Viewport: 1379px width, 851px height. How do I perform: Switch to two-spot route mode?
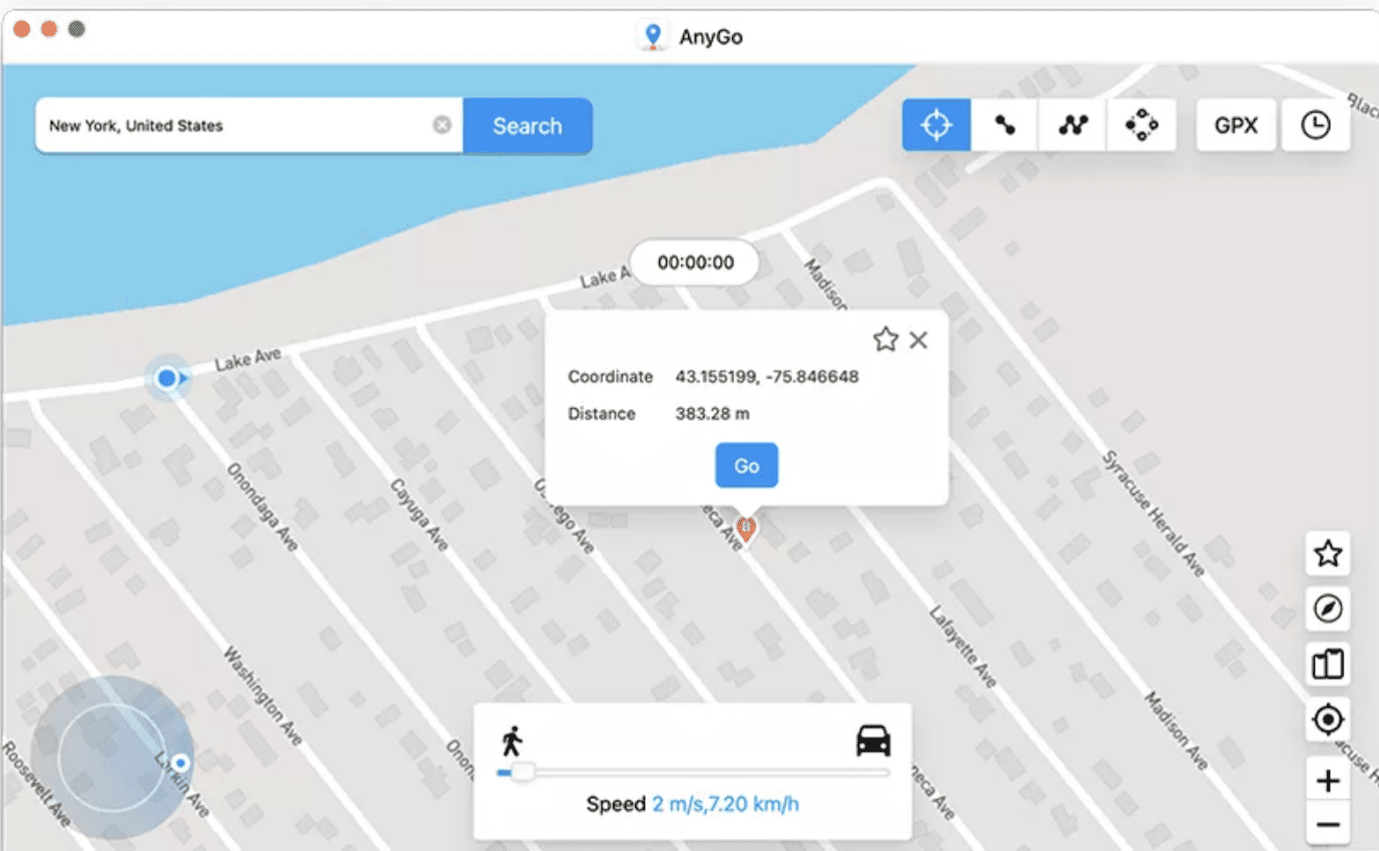coord(1004,124)
